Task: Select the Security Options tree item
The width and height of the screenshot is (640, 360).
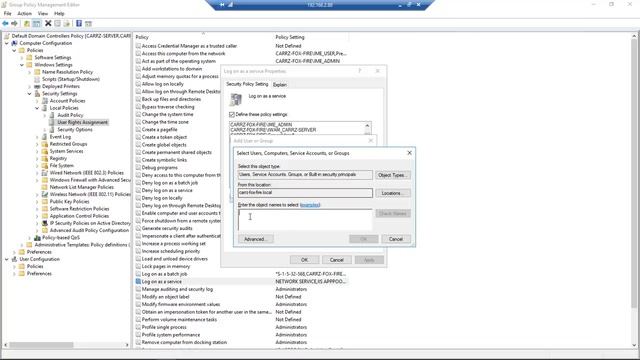Action: 75,130
